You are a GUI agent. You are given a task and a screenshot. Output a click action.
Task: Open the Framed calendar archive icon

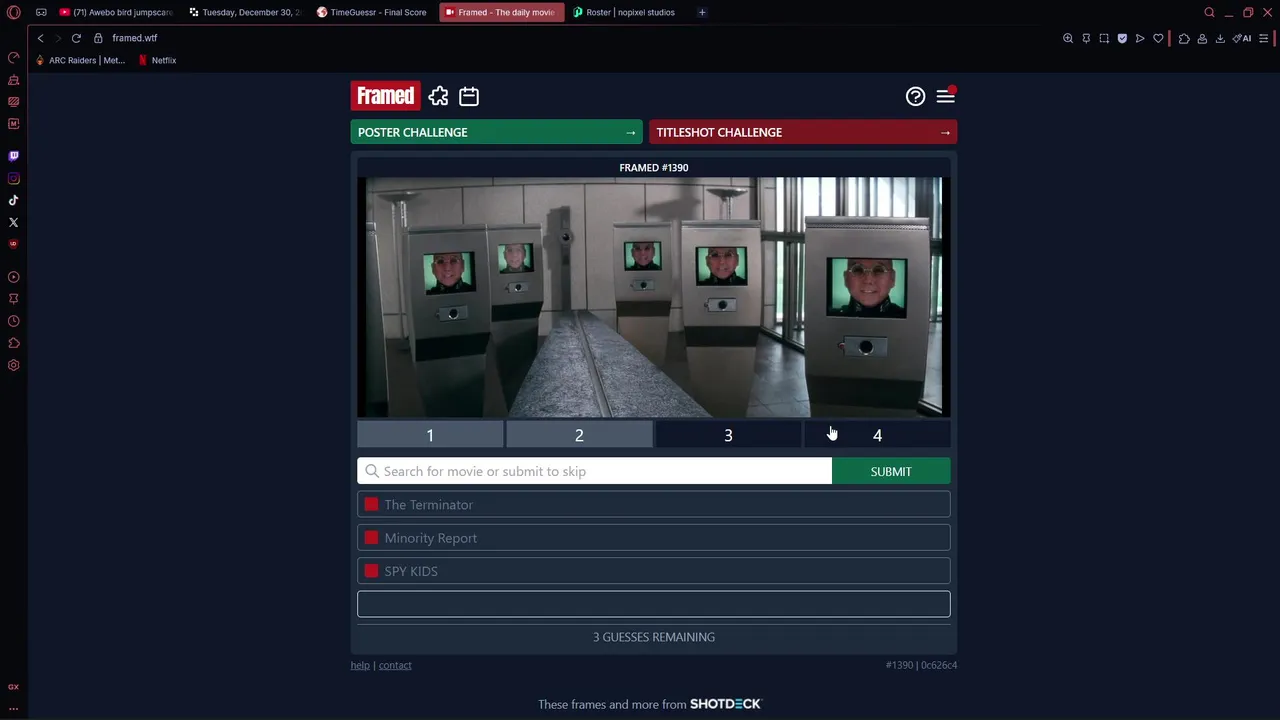469,96
